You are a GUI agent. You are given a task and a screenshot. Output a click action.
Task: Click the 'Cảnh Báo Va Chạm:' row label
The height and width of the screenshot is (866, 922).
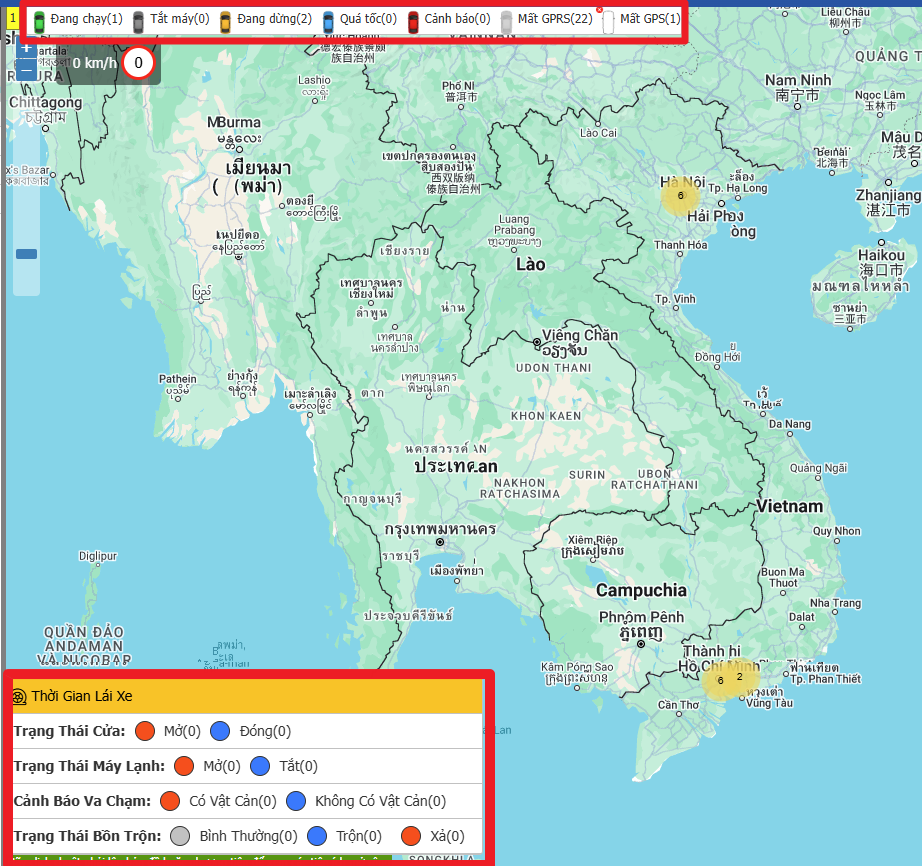(82, 801)
